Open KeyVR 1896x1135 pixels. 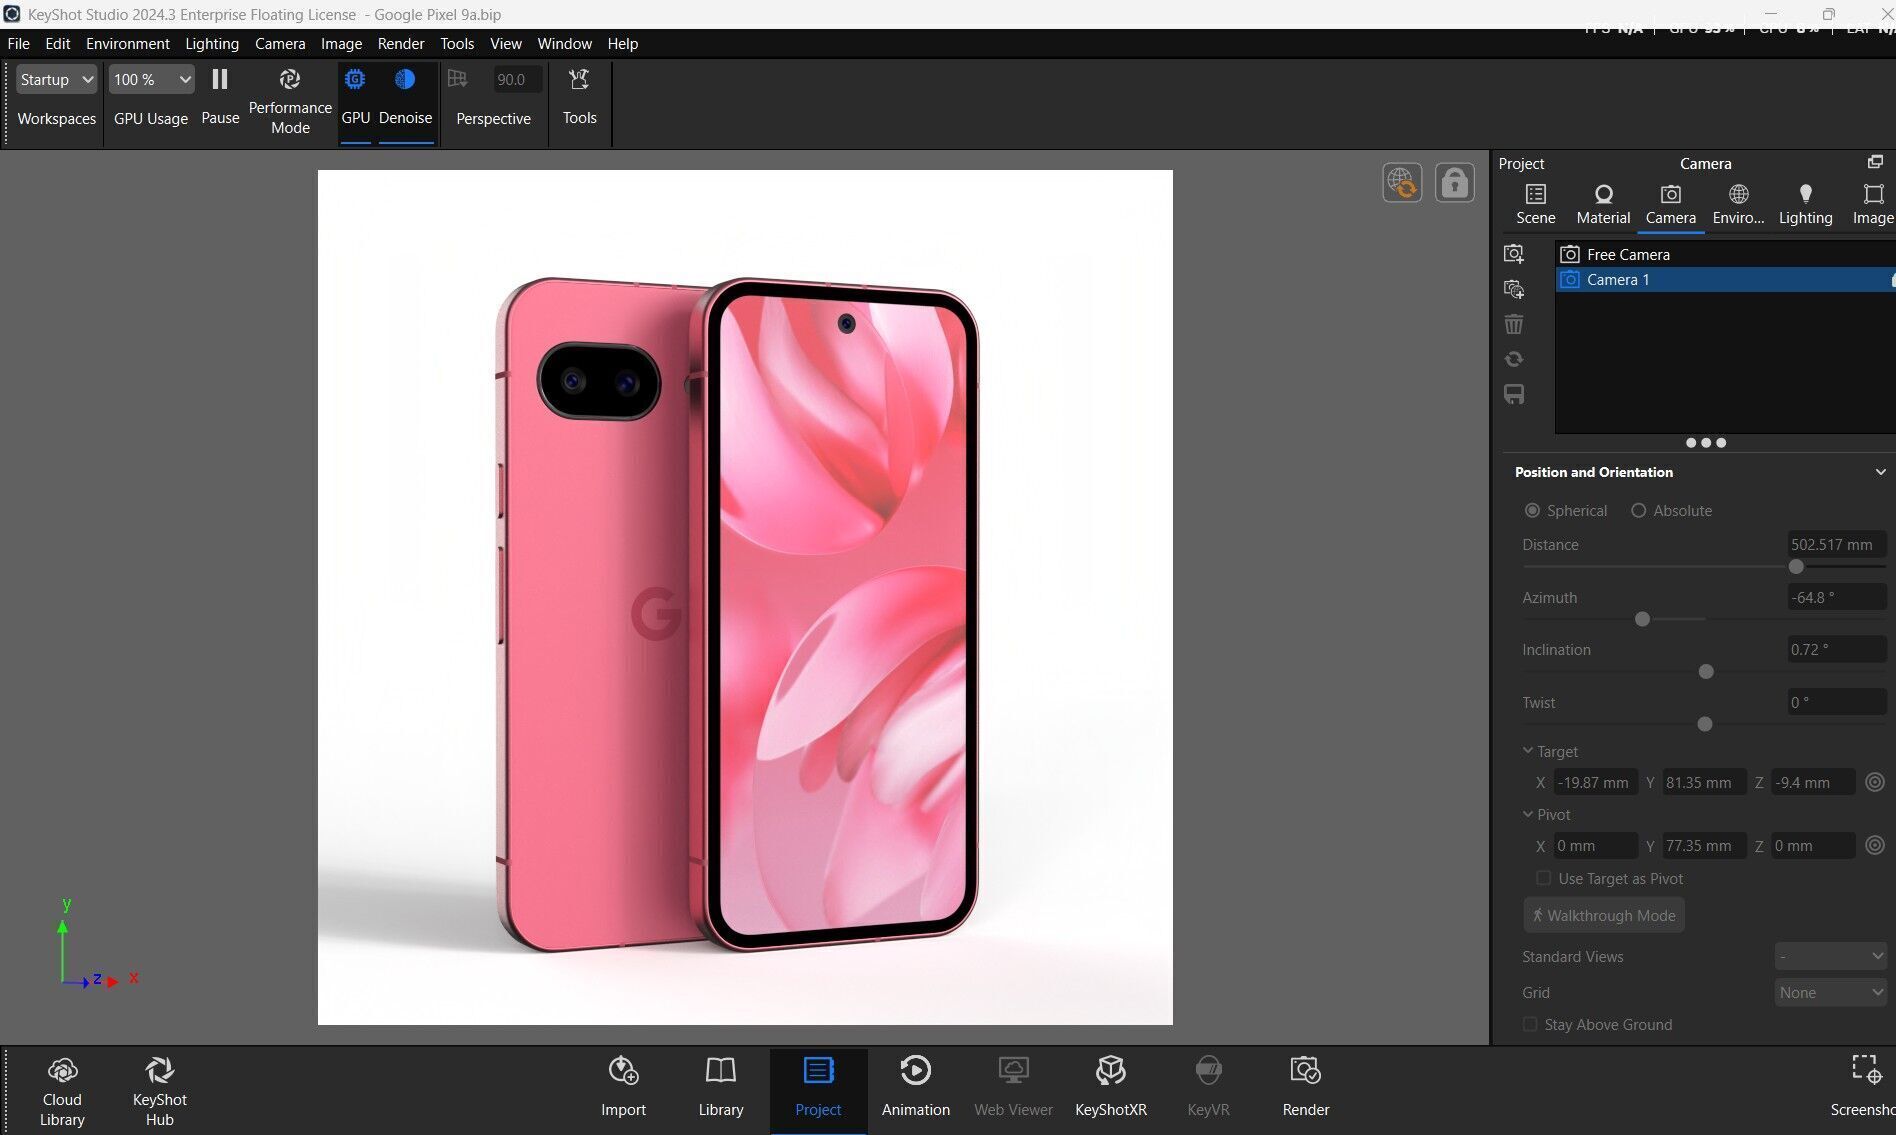pos(1208,1087)
